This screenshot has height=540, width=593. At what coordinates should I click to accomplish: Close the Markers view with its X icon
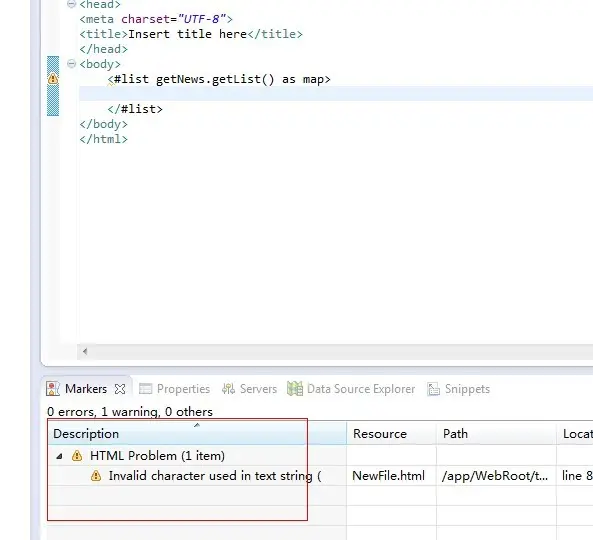(120, 389)
